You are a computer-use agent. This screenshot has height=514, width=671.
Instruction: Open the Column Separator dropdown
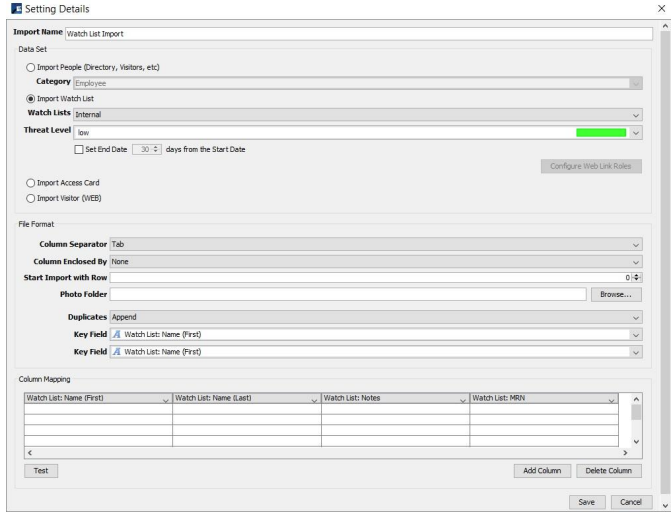(636, 243)
